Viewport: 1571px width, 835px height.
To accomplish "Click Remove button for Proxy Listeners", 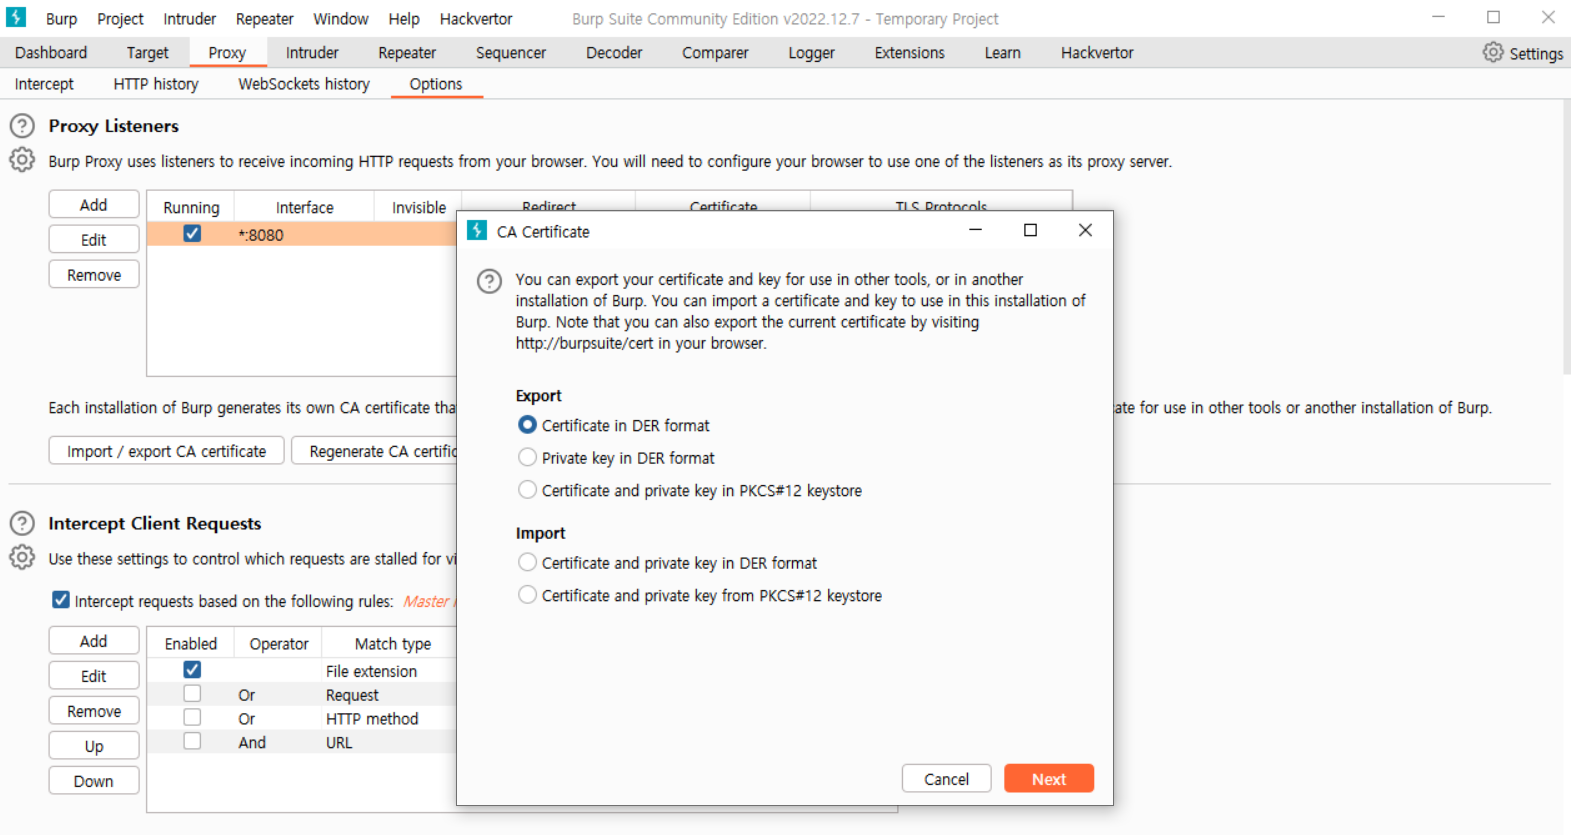I will (x=94, y=275).
